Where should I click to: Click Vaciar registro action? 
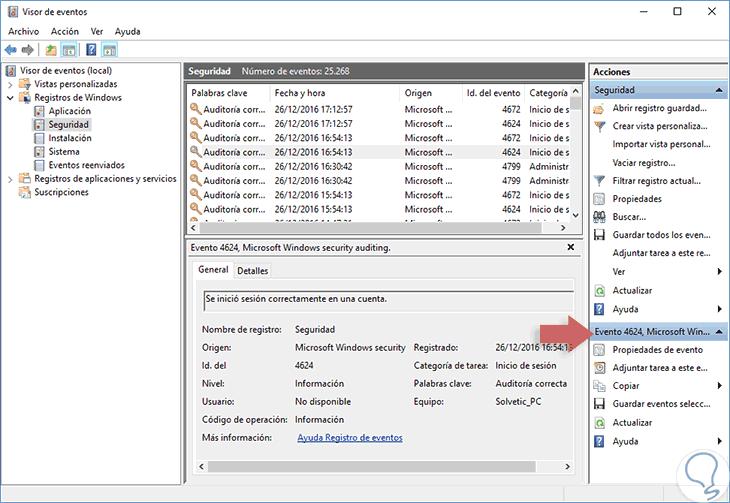[x=643, y=162]
